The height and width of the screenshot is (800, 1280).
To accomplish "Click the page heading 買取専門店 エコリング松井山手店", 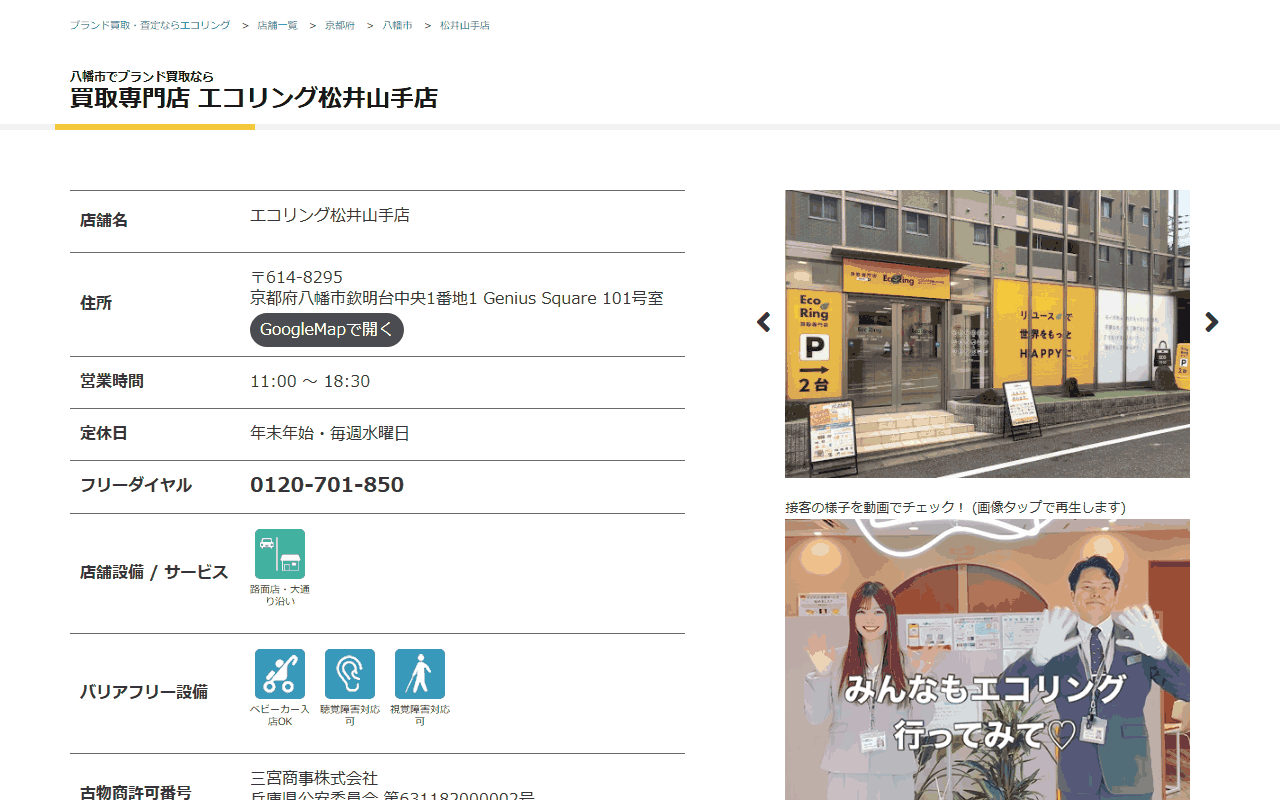I will (254, 98).
